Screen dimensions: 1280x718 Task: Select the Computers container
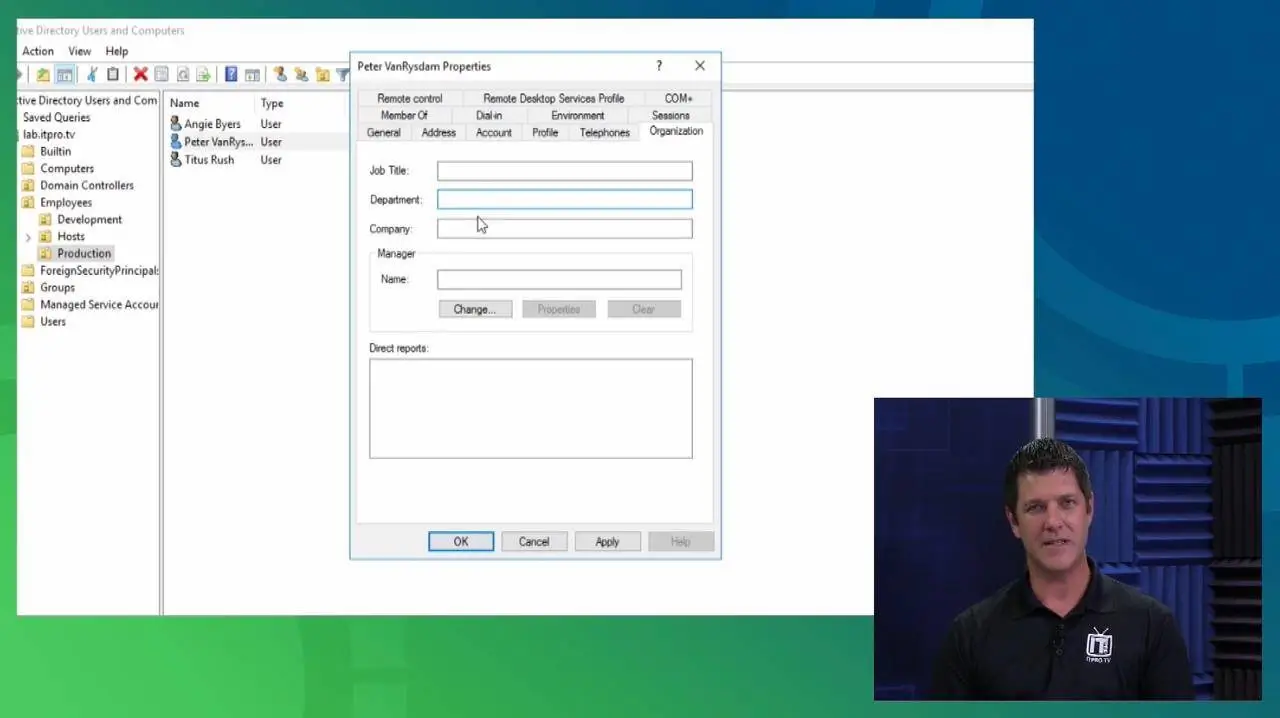[x=67, y=168]
